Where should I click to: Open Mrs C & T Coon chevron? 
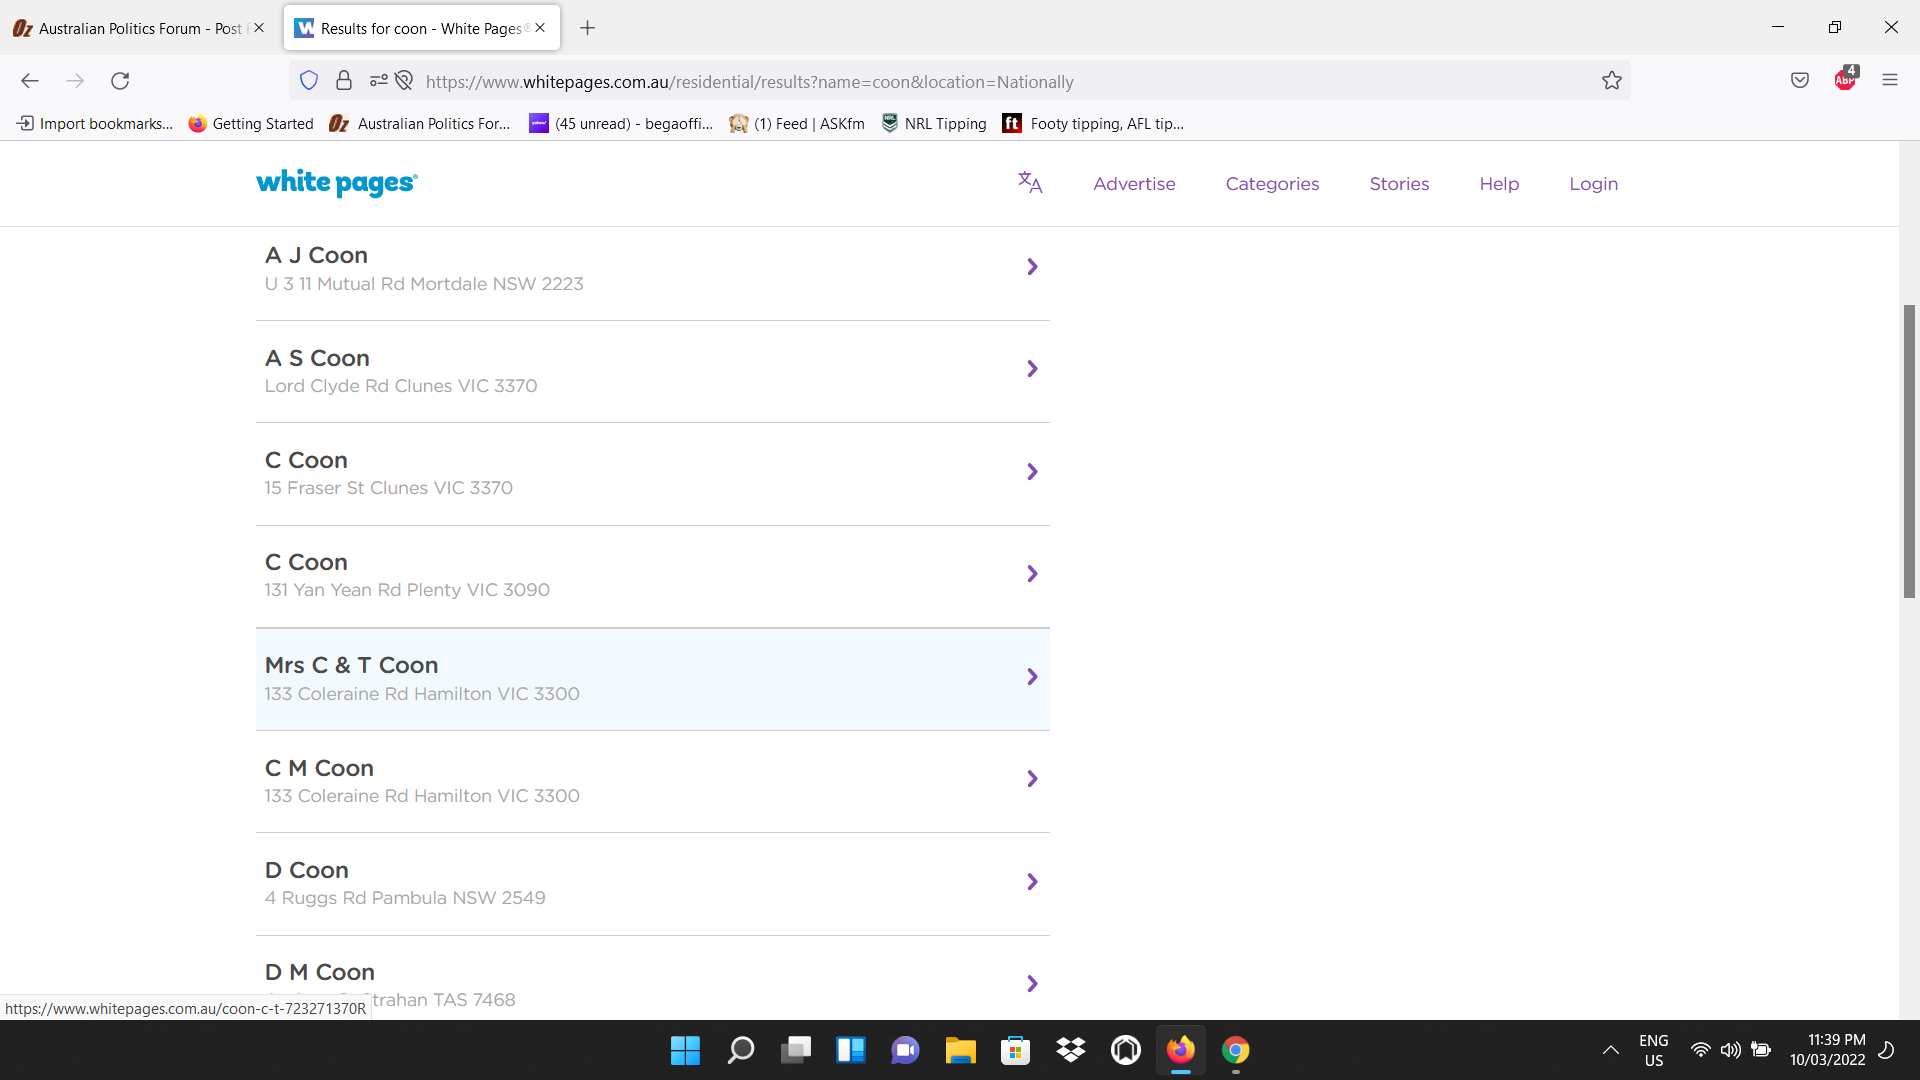click(x=1032, y=677)
